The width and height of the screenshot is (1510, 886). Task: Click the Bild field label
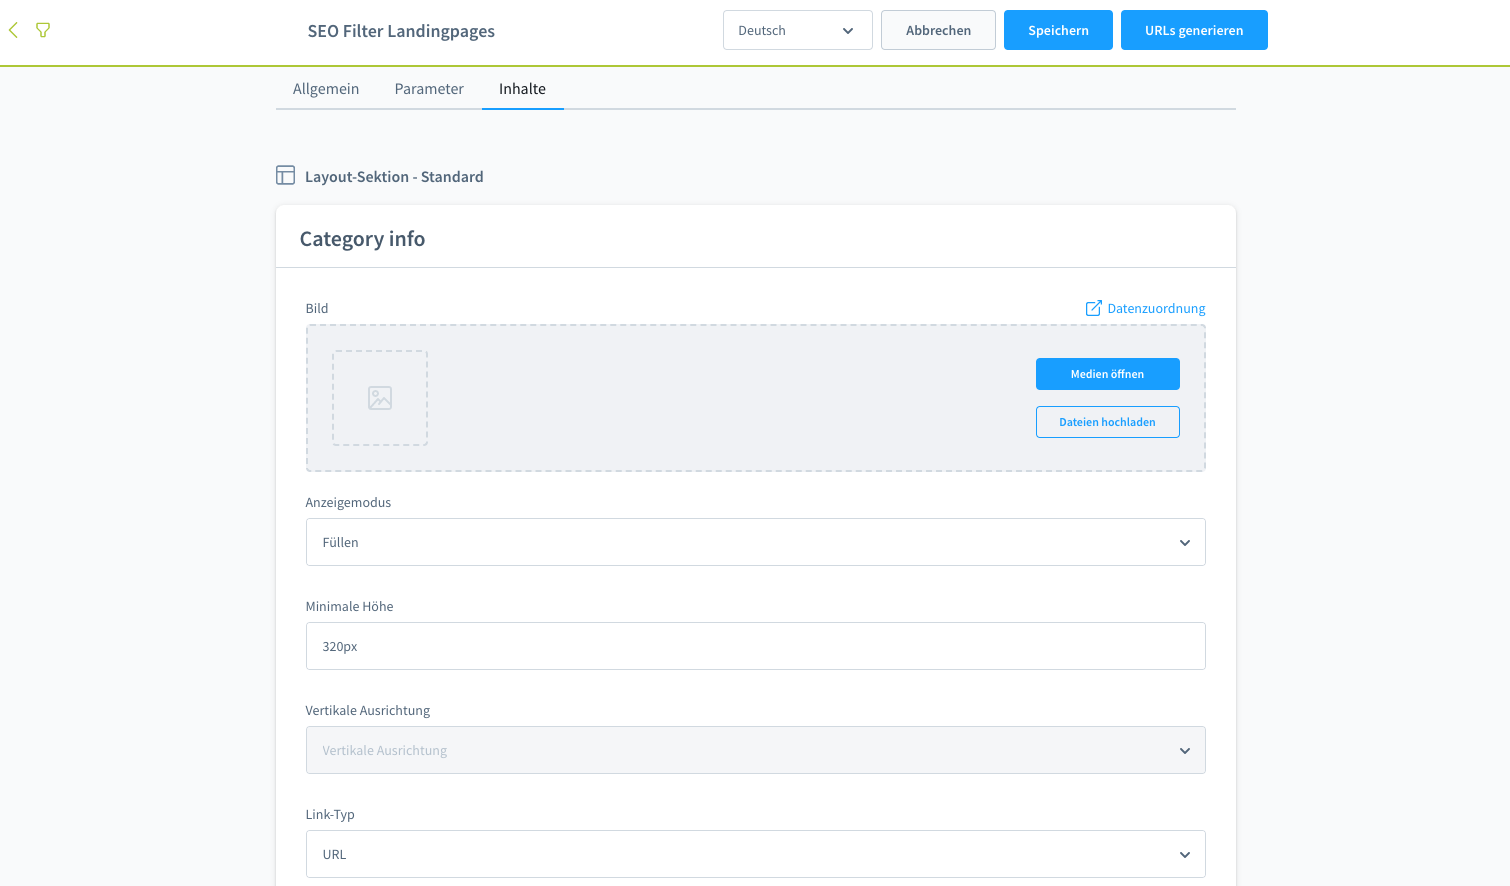[317, 308]
